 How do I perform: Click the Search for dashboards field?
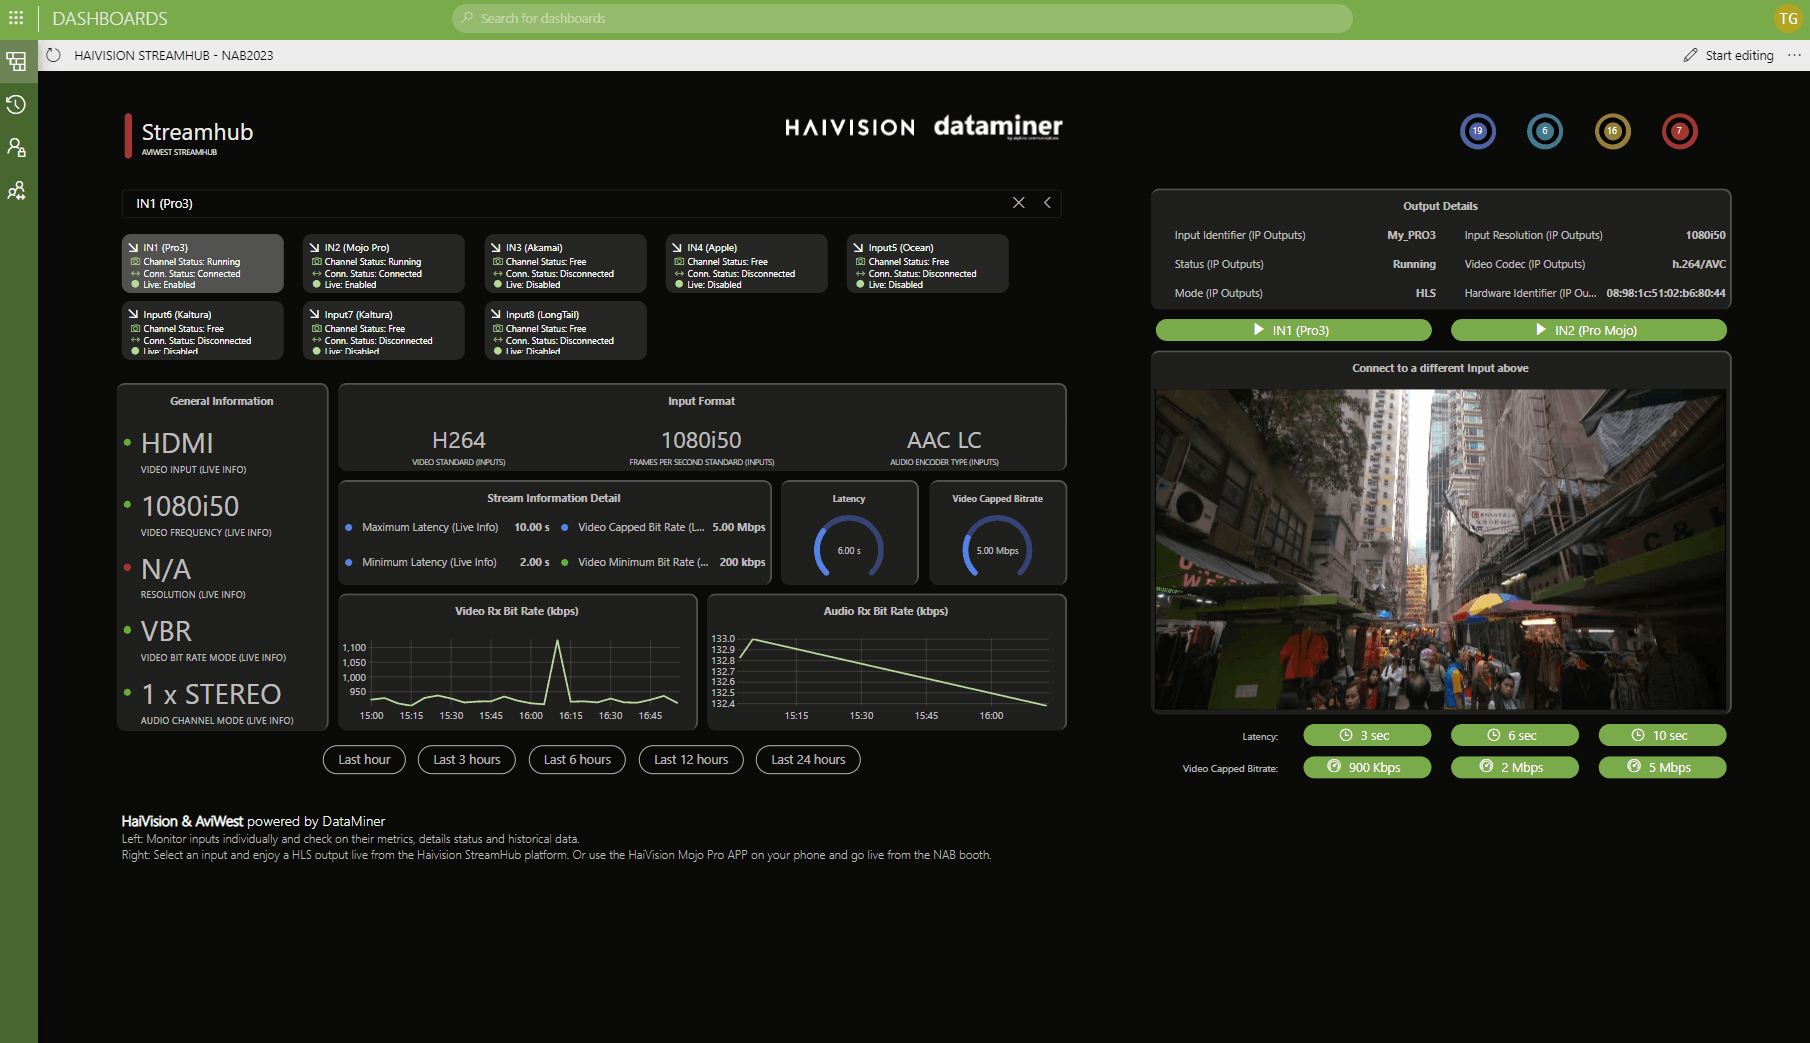tap(902, 18)
